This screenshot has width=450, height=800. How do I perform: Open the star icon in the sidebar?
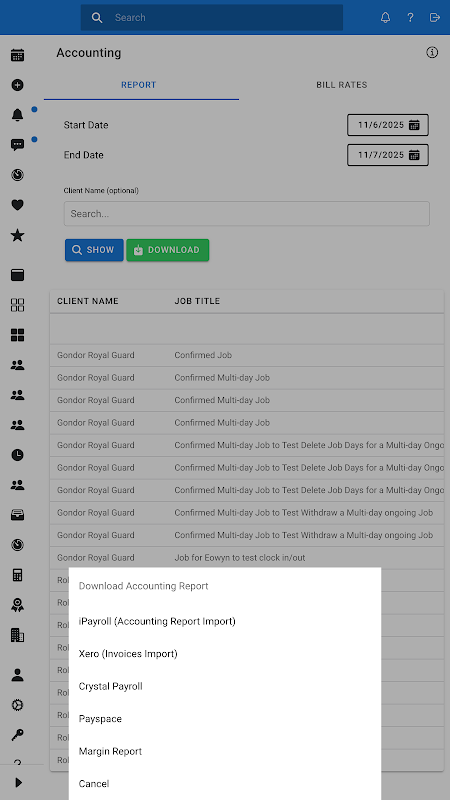point(17,235)
